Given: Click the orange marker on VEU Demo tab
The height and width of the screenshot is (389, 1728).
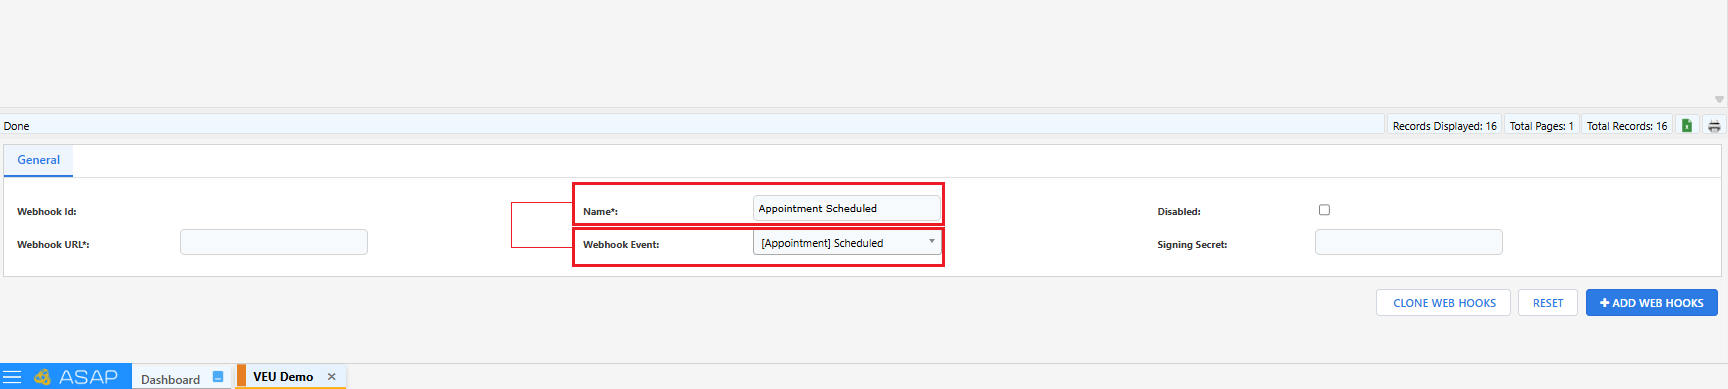Looking at the screenshot, I should tap(241, 376).
